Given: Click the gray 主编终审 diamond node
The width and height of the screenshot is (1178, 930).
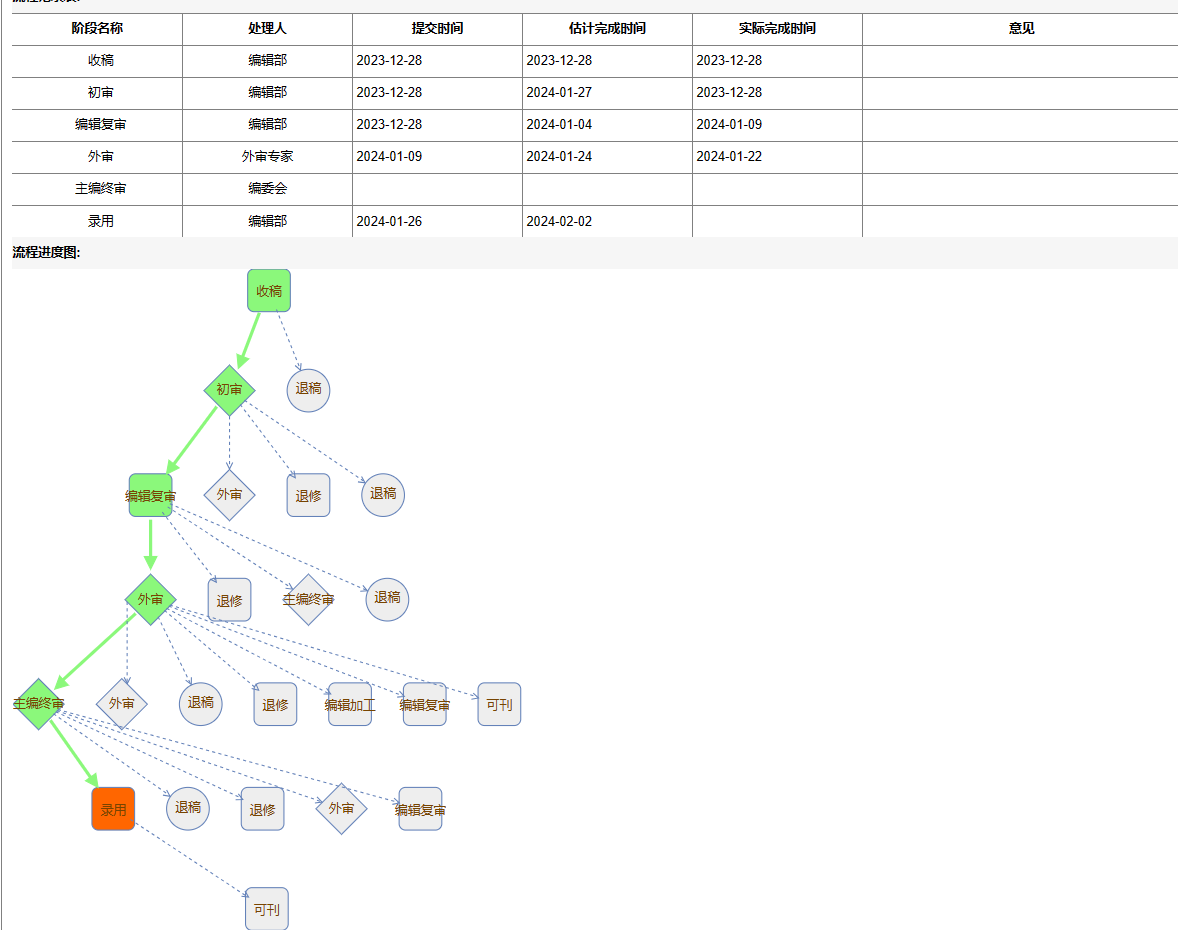Looking at the screenshot, I should [308, 600].
